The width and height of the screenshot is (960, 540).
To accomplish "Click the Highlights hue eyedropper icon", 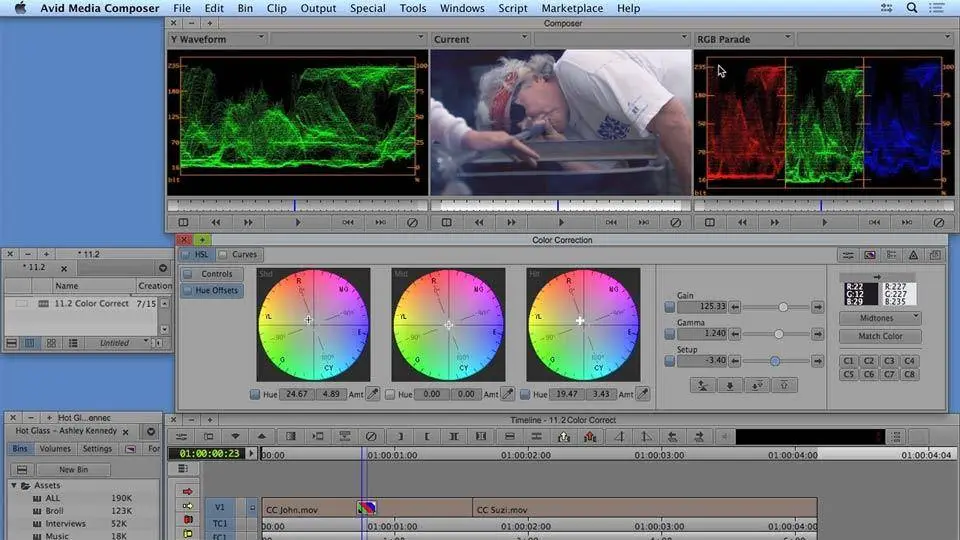I will click(x=642, y=394).
